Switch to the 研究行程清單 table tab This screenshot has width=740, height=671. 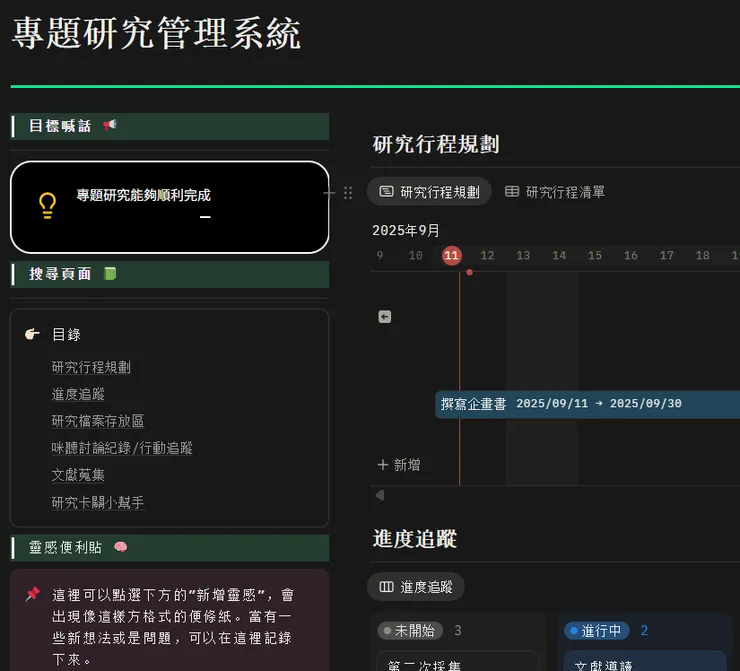pos(555,192)
